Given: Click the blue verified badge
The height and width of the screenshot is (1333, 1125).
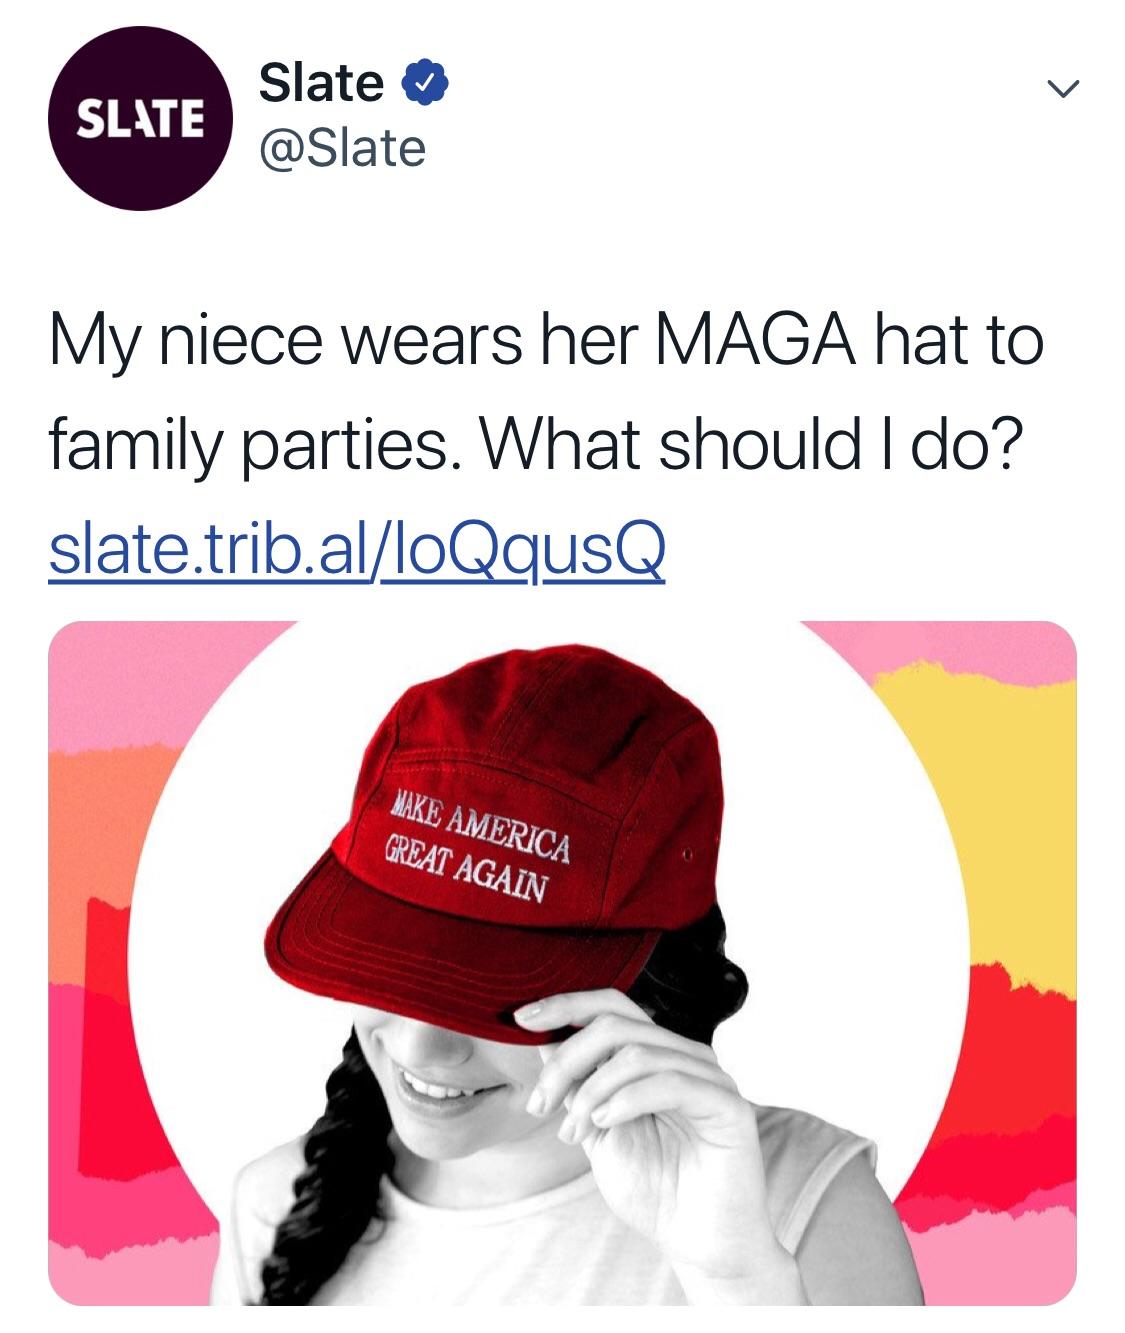Looking at the screenshot, I should (425, 83).
